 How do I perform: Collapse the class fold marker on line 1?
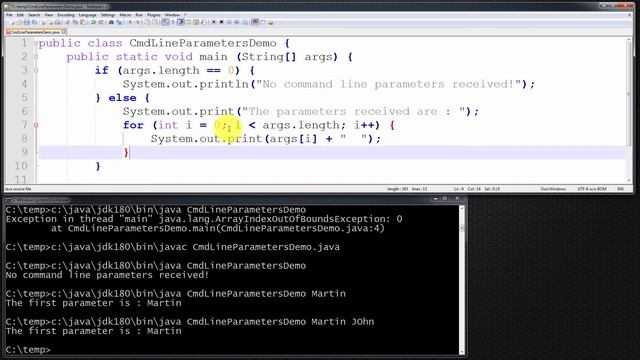tap(36, 43)
